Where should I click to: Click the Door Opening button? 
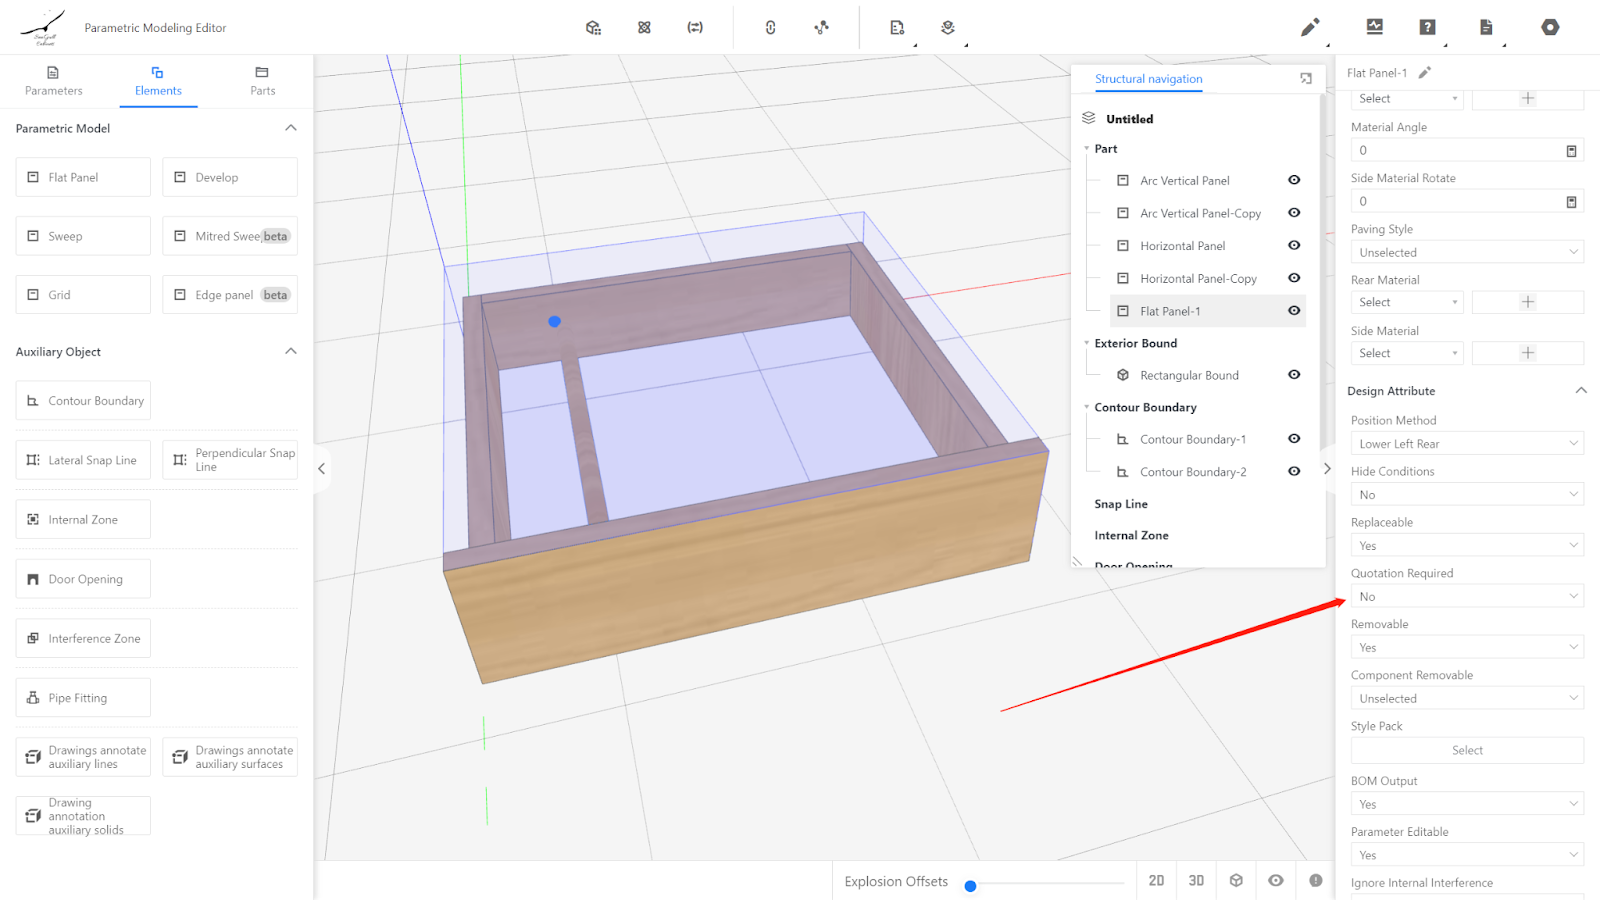tap(83, 579)
